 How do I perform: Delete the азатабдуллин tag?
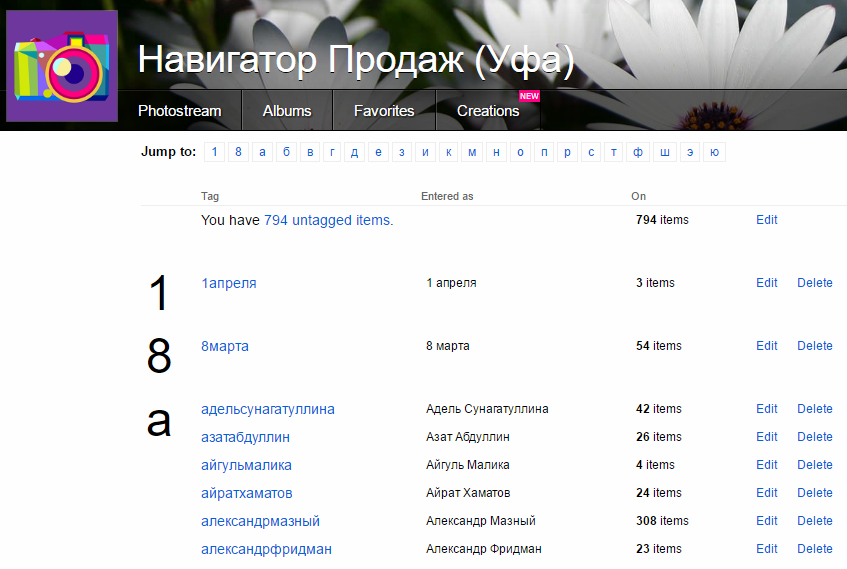[x=814, y=437]
